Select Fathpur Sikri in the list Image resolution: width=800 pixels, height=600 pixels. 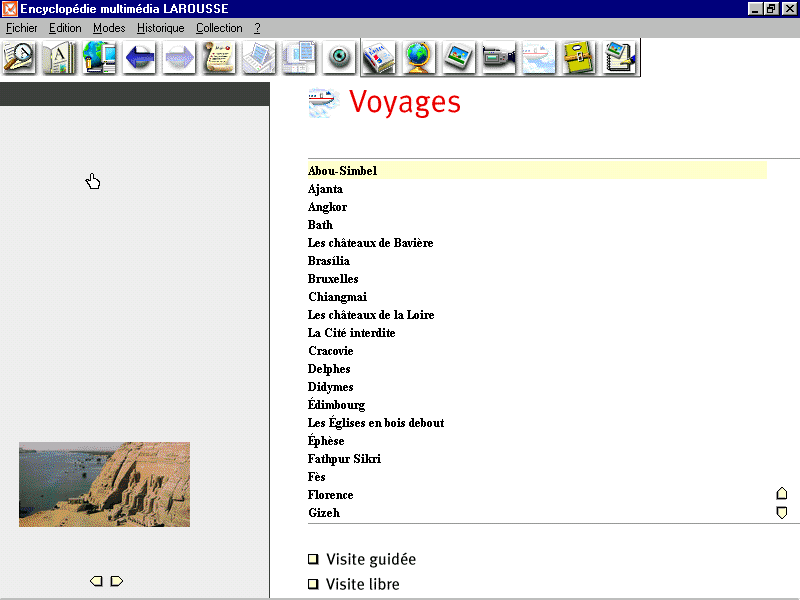tap(344, 459)
